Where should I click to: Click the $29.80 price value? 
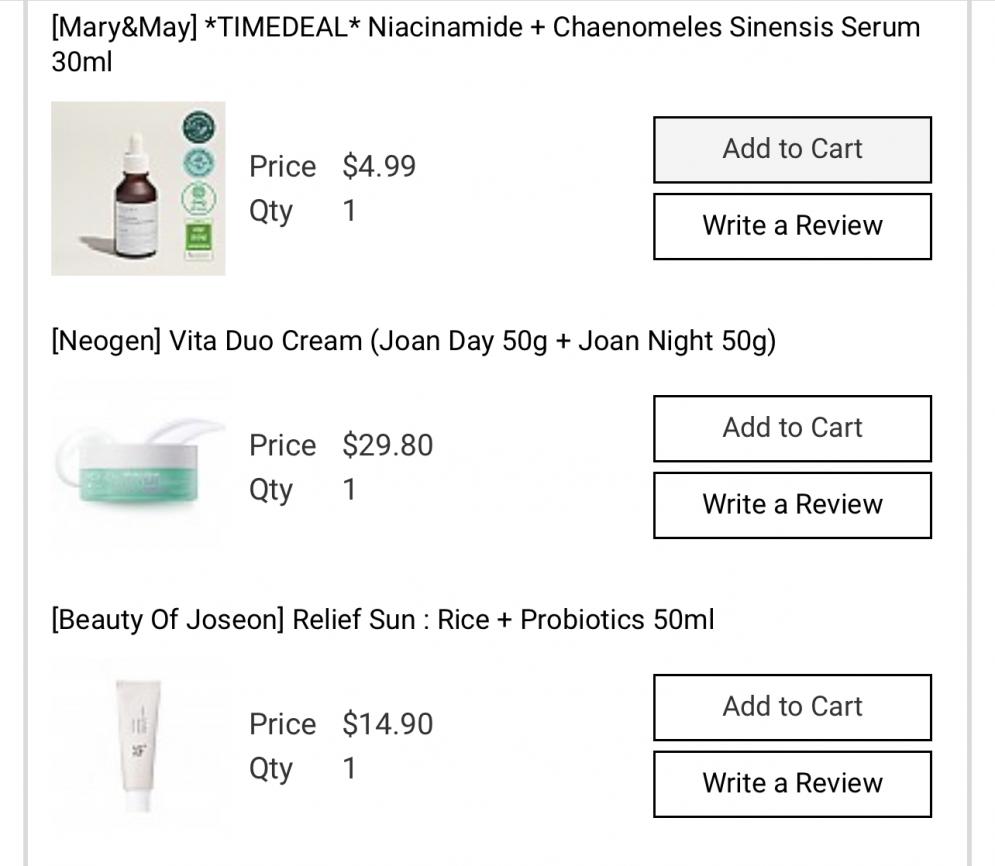387,445
